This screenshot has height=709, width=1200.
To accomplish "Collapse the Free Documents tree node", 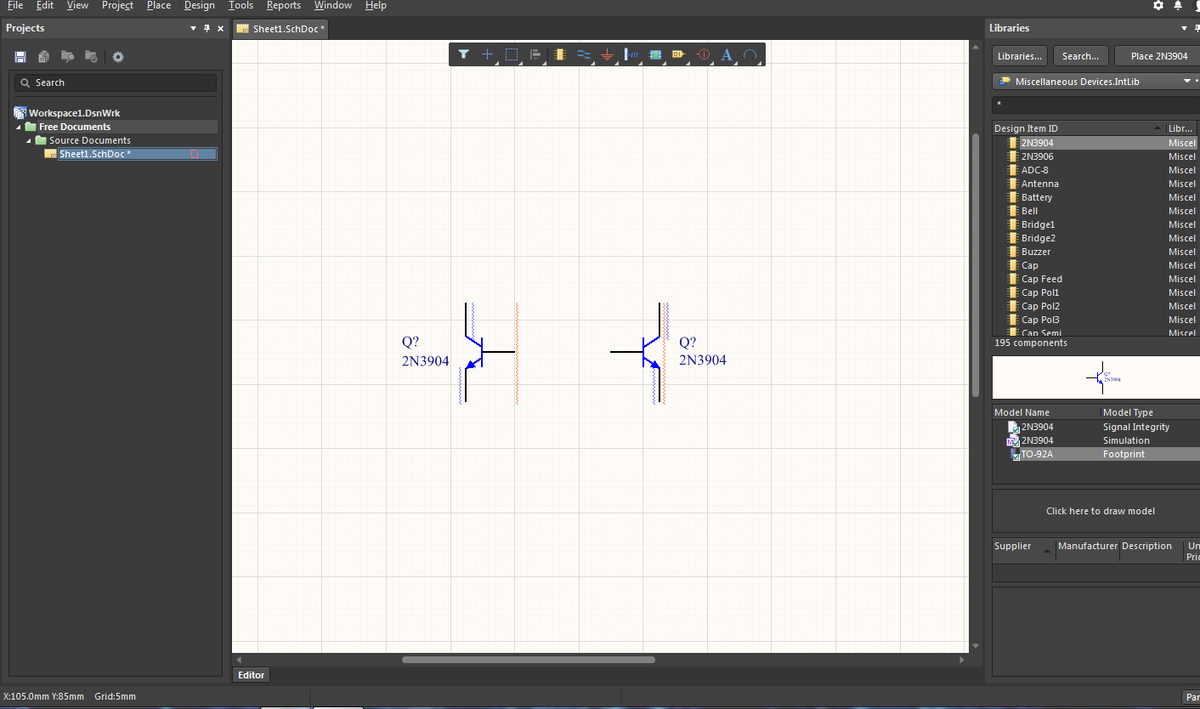I will [x=18, y=127].
